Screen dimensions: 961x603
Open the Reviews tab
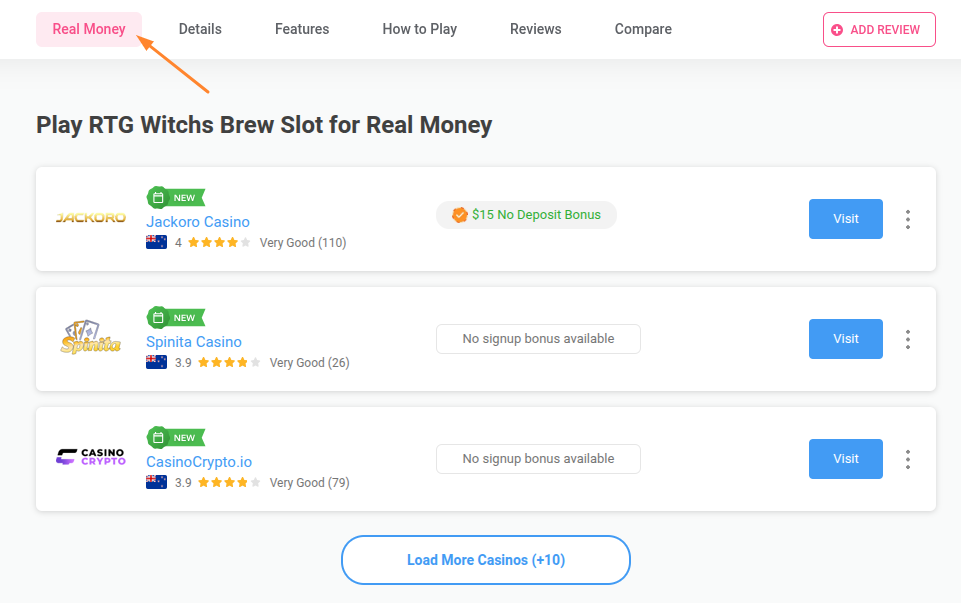pyautogui.click(x=536, y=29)
